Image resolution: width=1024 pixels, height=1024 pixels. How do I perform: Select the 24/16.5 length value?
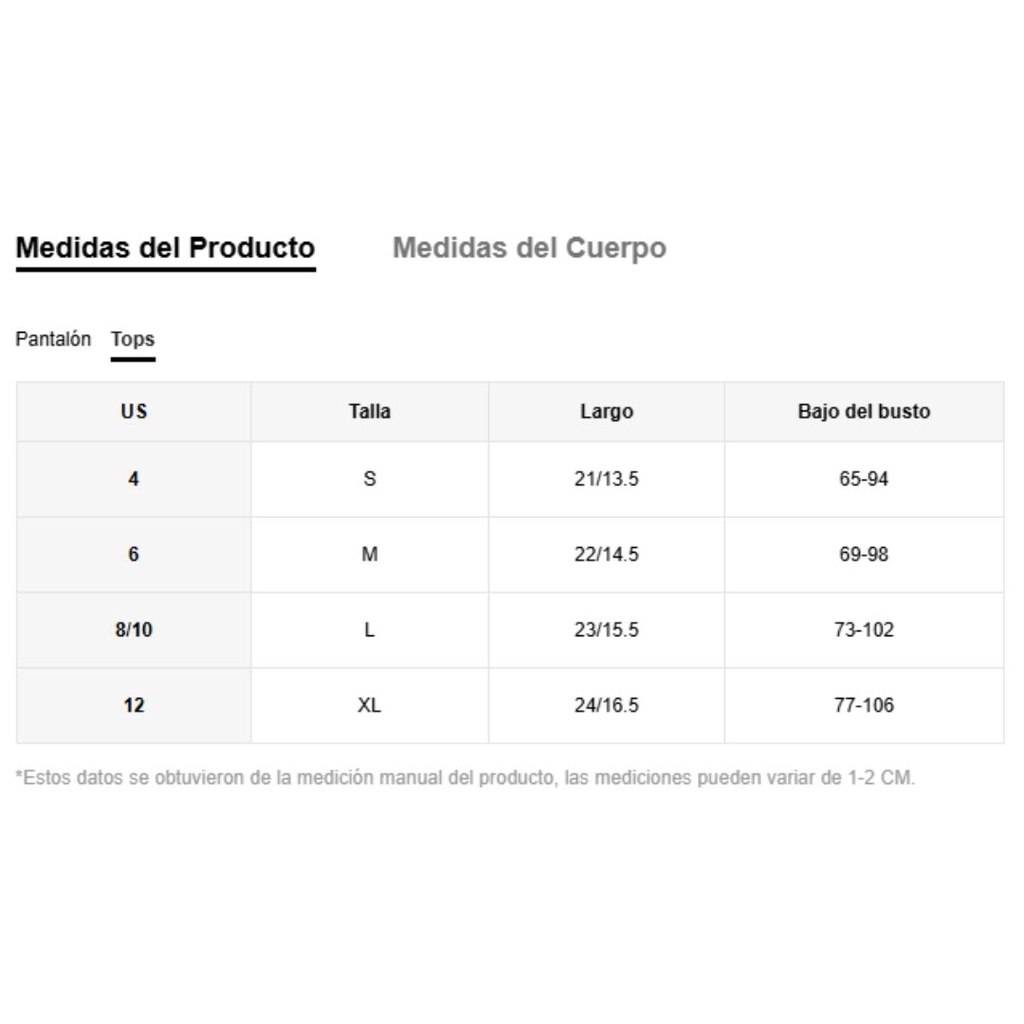tap(606, 705)
